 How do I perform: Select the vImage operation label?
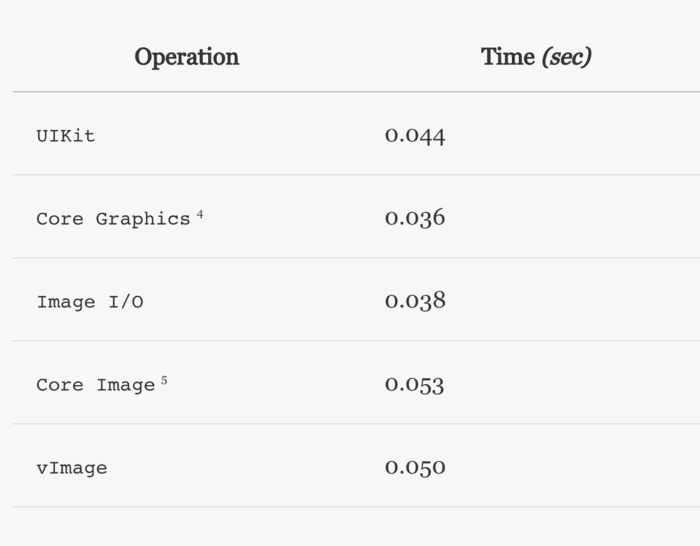point(72,468)
